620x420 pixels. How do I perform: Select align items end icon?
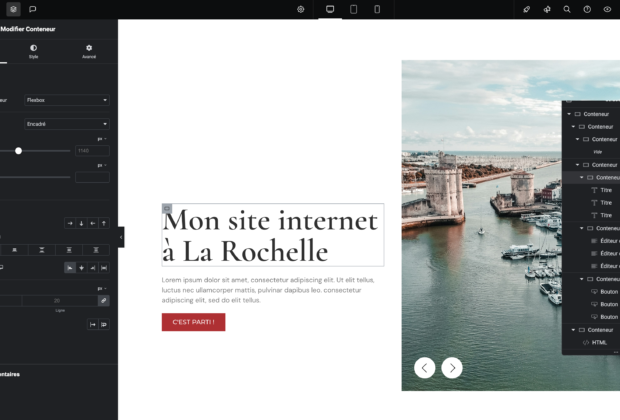93,268
